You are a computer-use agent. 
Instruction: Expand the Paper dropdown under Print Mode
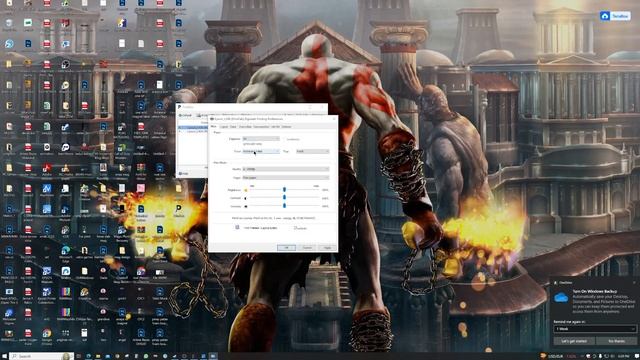tap(286, 178)
